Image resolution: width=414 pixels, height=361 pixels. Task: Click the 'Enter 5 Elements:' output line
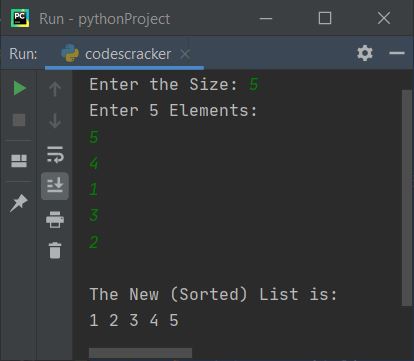pos(173,110)
